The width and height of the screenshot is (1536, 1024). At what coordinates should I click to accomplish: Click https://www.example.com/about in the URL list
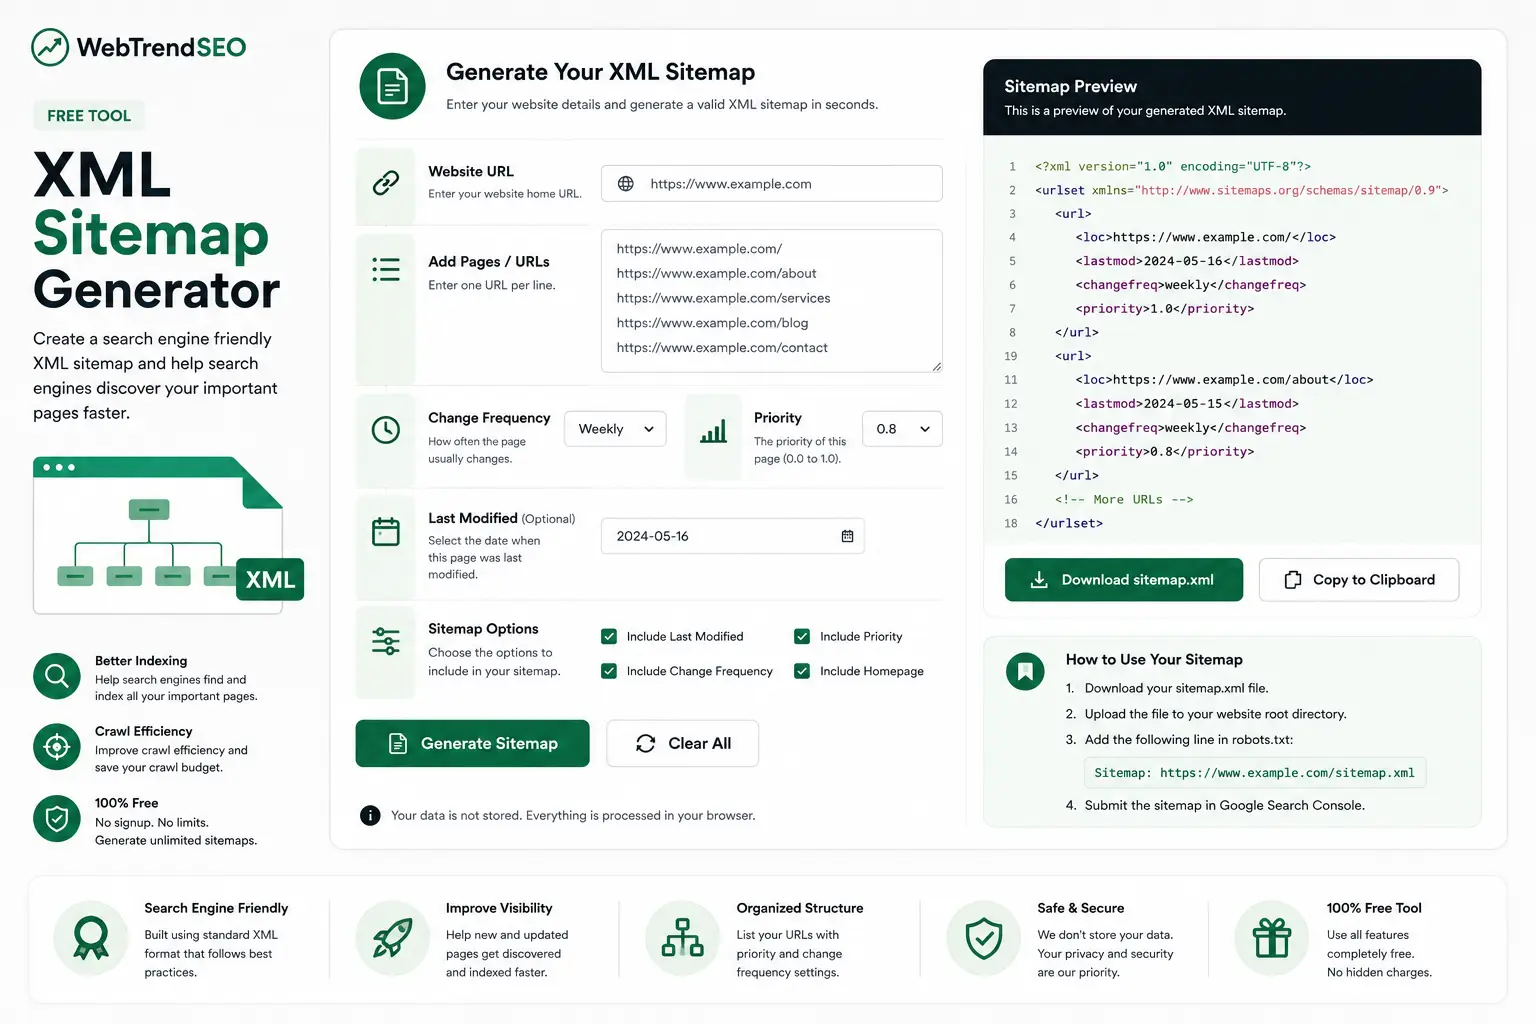[x=716, y=273]
